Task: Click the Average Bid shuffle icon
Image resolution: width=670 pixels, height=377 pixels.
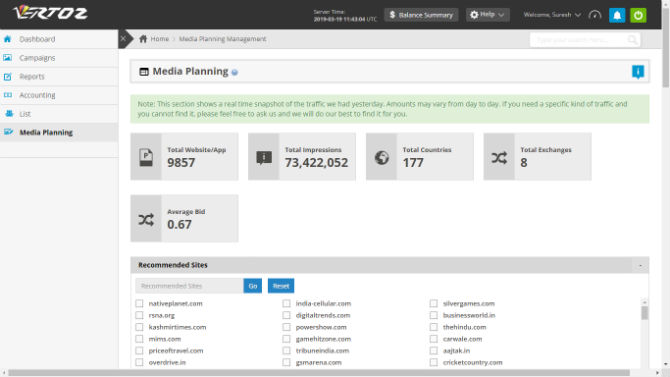Action: pos(146,220)
